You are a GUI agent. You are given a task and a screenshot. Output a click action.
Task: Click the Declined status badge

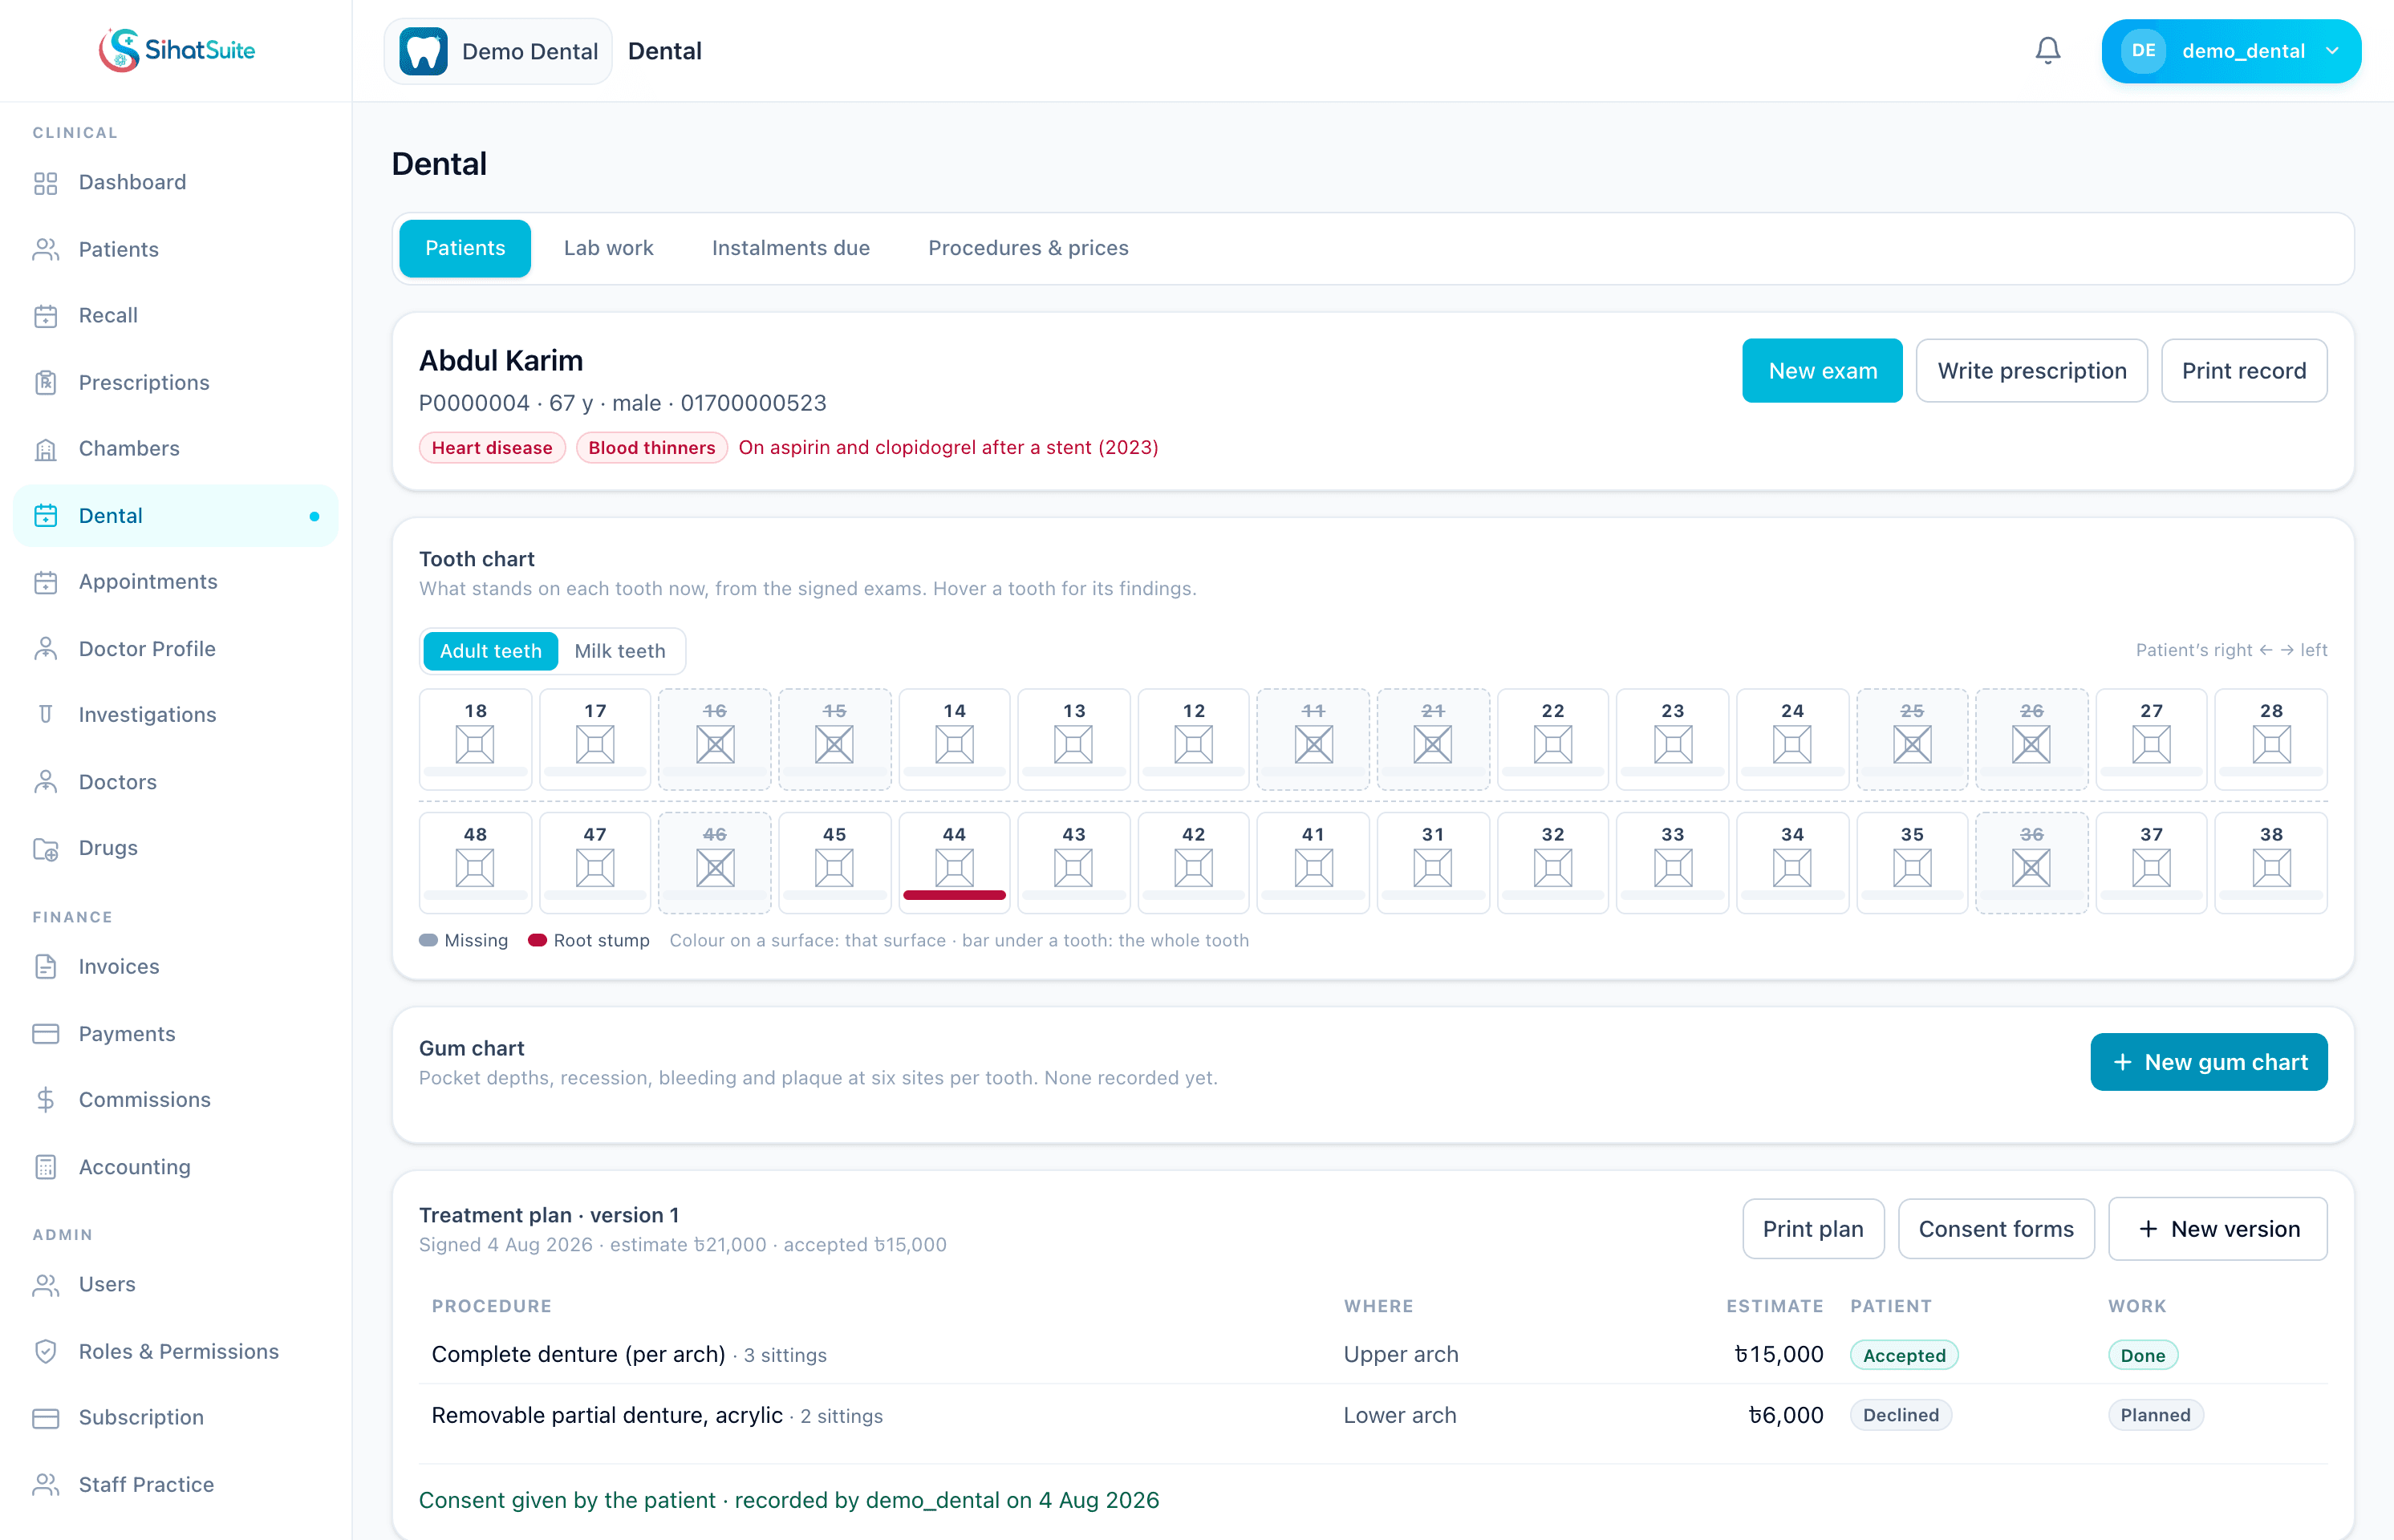(x=1900, y=1415)
